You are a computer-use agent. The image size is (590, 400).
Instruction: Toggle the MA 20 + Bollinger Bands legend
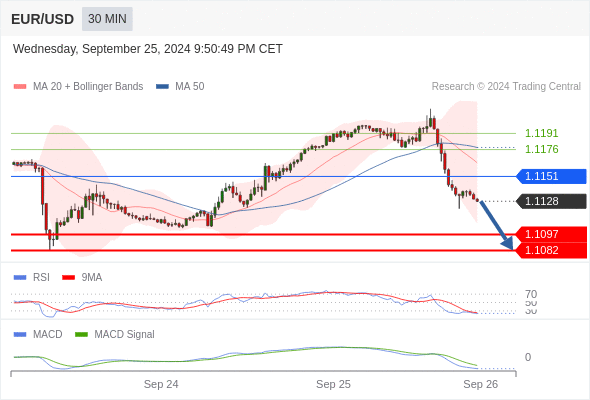coord(88,87)
